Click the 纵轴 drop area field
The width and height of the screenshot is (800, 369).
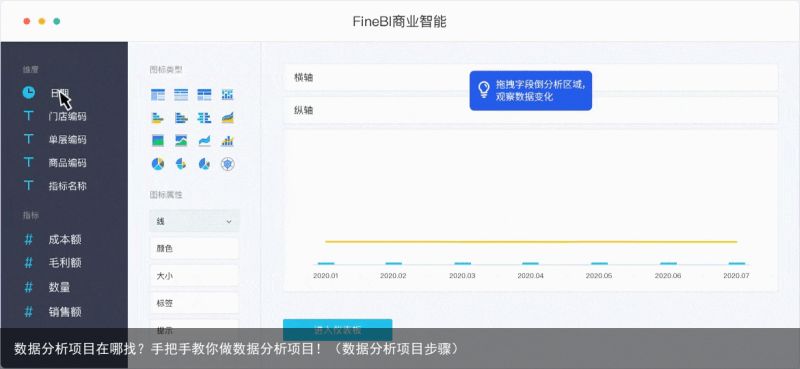coord(531,110)
